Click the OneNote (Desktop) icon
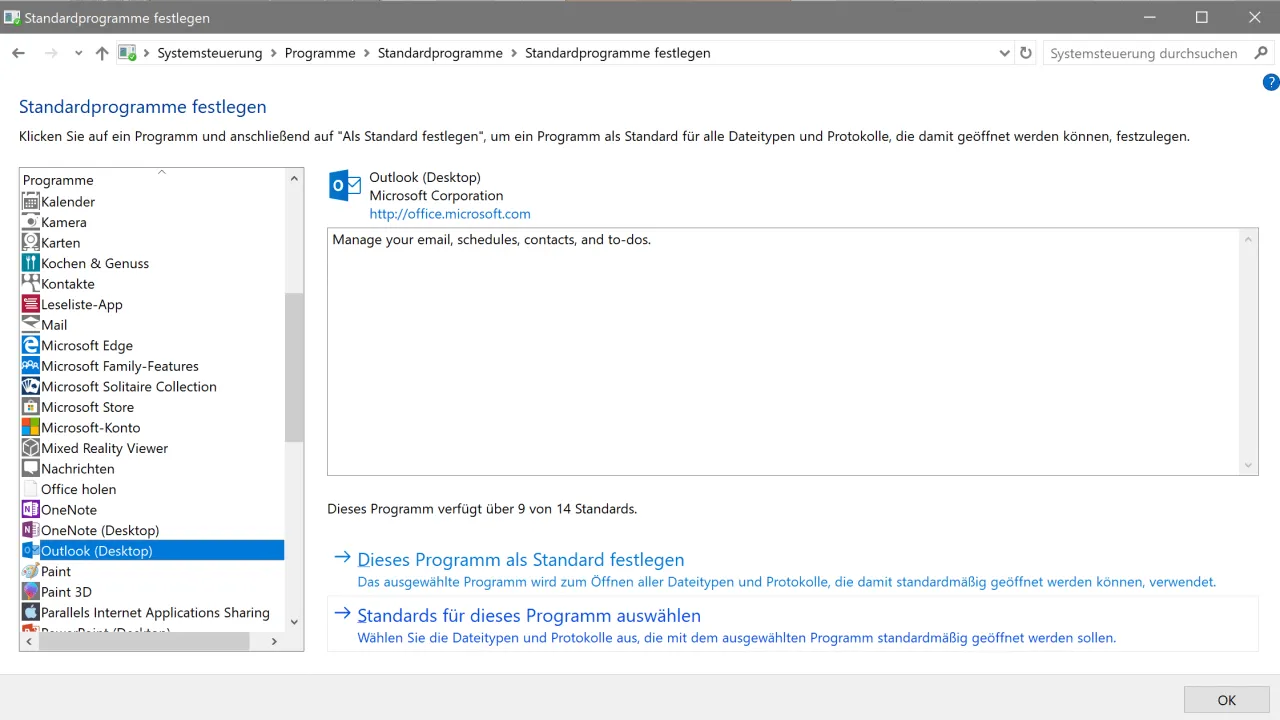Image resolution: width=1280 pixels, height=720 pixels. click(30, 530)
